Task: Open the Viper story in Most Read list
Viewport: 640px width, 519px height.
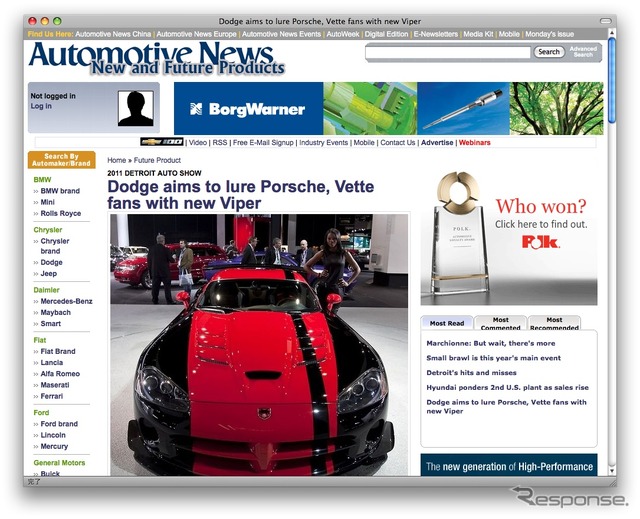Action: pyautogui.click(x=506, y=407)
